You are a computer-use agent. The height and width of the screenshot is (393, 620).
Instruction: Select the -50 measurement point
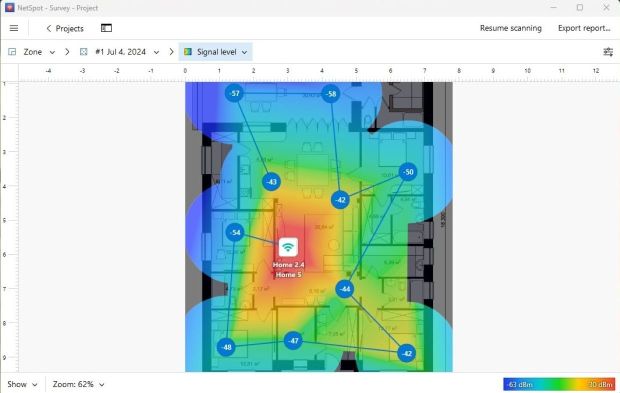click(x=408, y=172)
